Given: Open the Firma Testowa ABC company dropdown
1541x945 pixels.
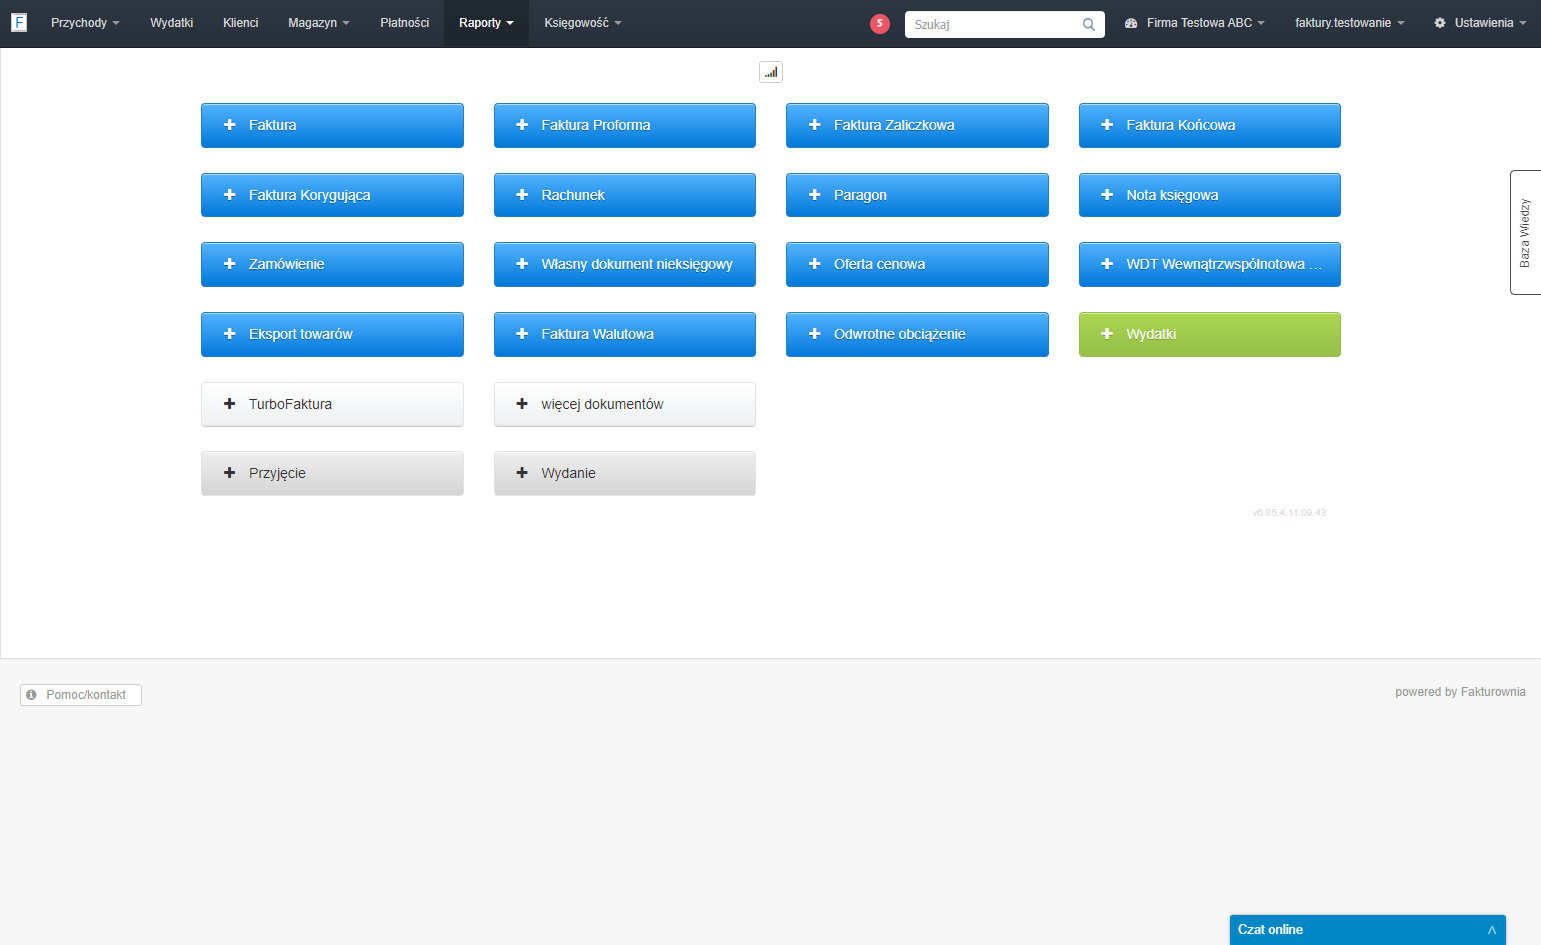Looking at the screenshot, I should point(1195,23).
